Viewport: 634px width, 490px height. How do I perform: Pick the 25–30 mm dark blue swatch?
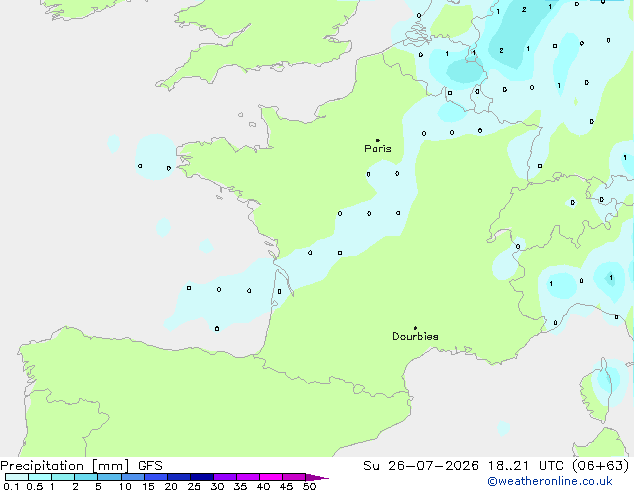click(x=202, y=477)
